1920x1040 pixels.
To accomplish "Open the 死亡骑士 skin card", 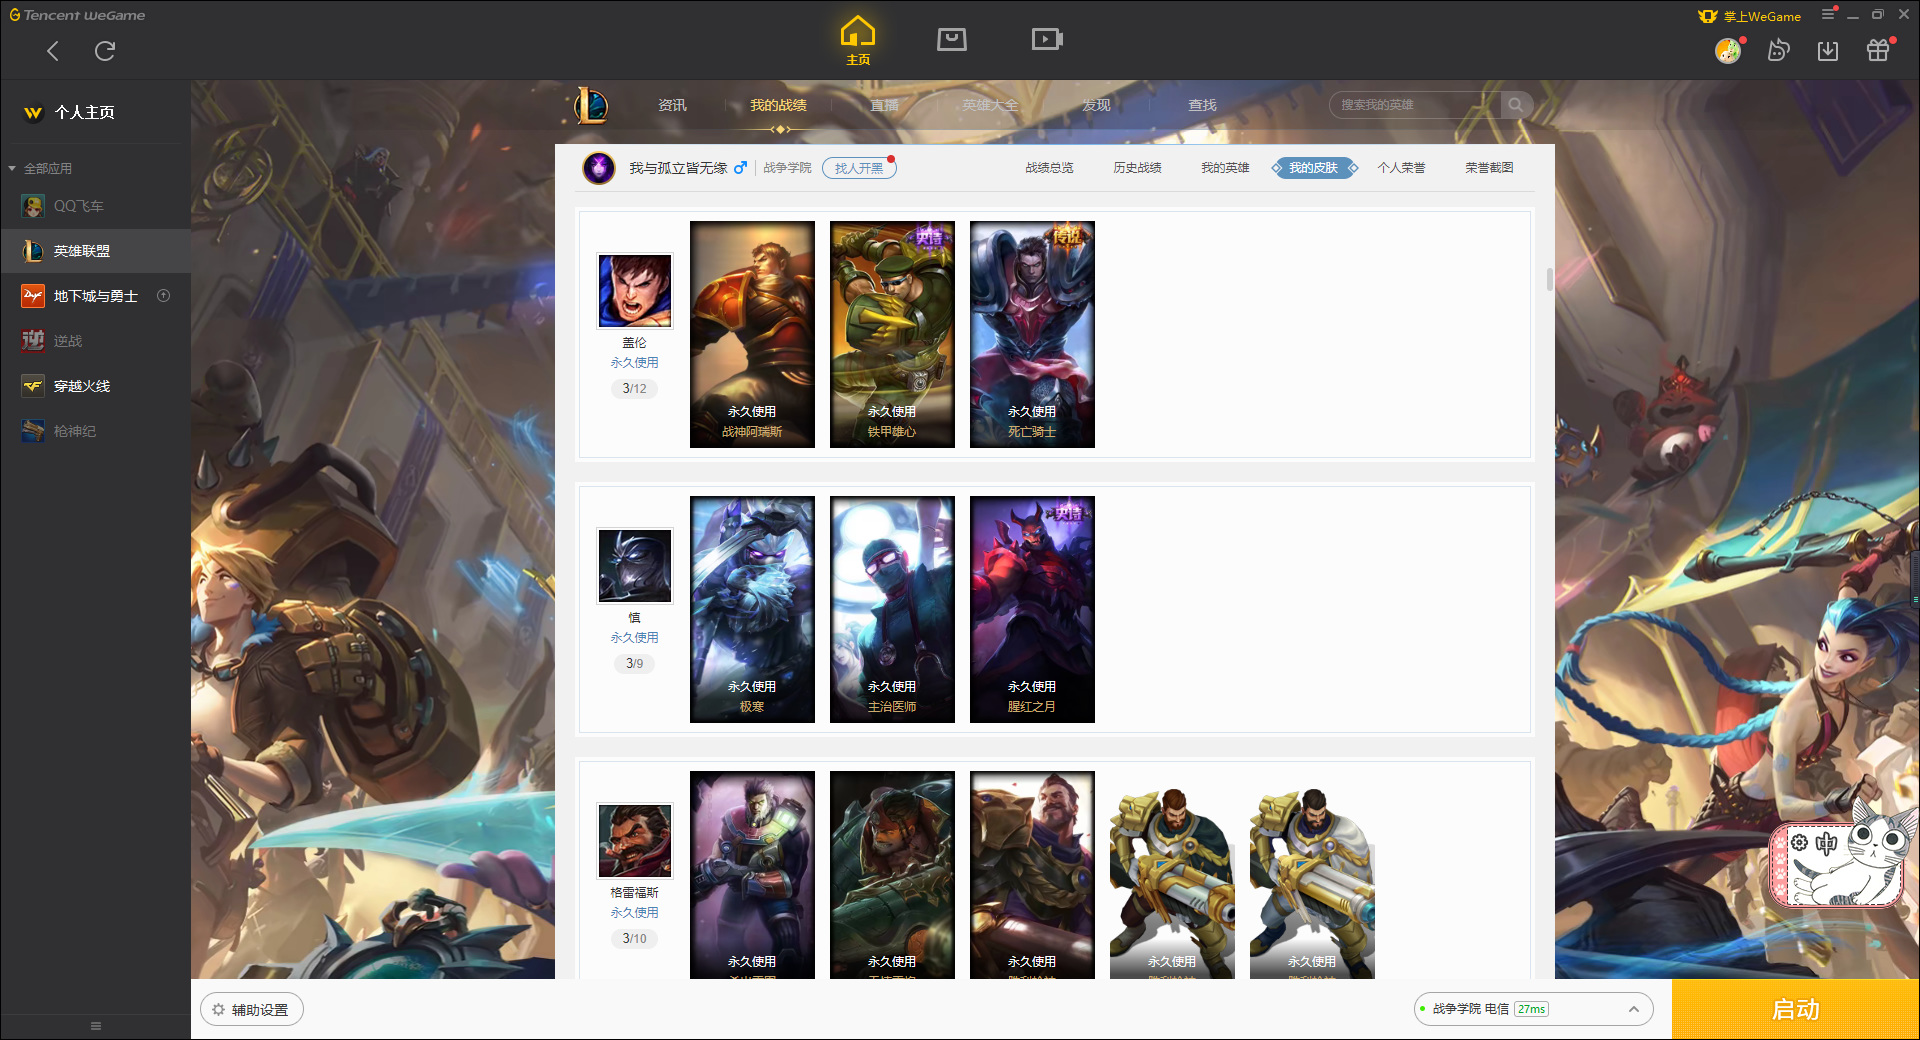I will point(1032,334).
